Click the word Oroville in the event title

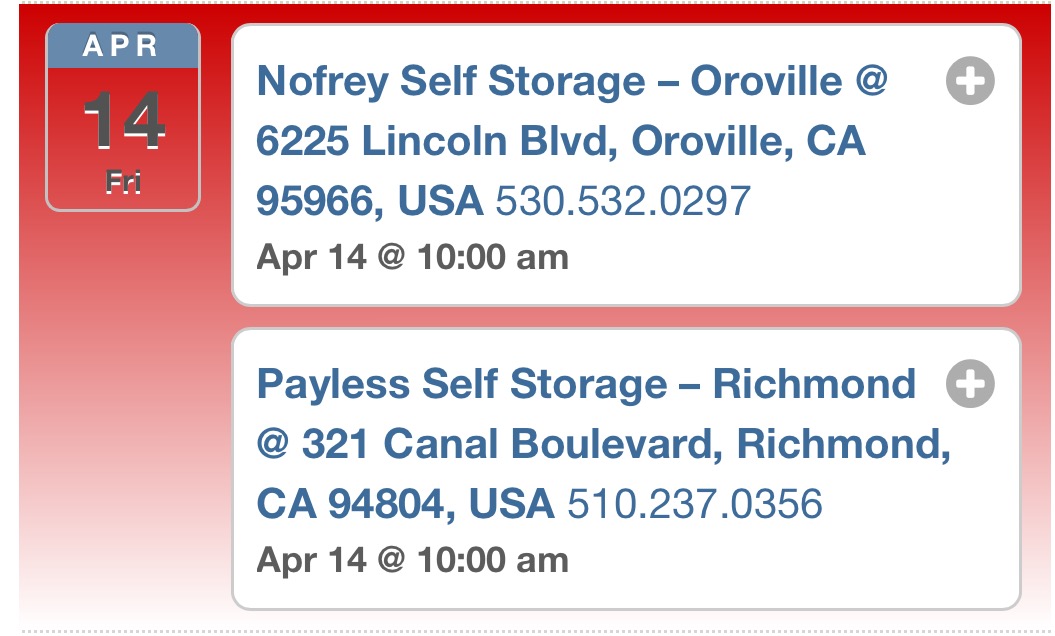758,81
